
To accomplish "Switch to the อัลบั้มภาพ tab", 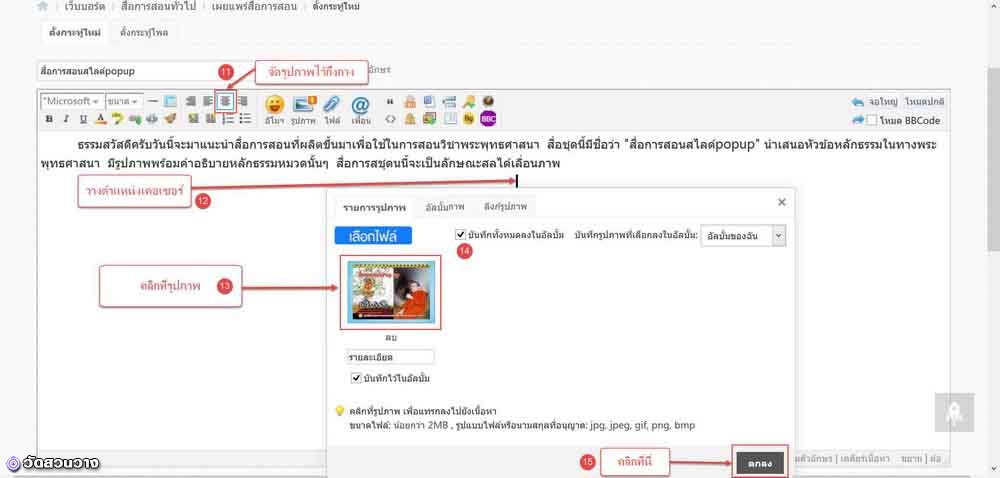I will (x=443, y=207).
